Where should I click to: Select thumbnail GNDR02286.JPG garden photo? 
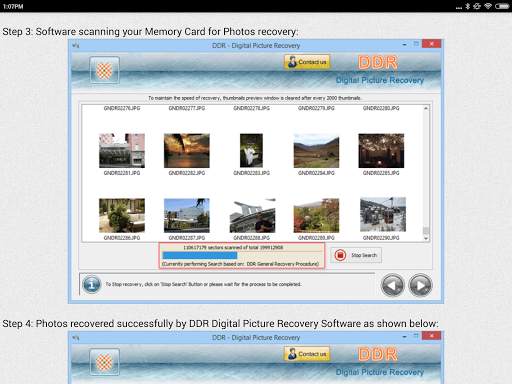[122, 215]
